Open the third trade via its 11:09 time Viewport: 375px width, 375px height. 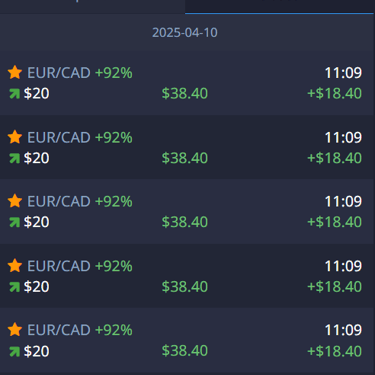point(343,201)
